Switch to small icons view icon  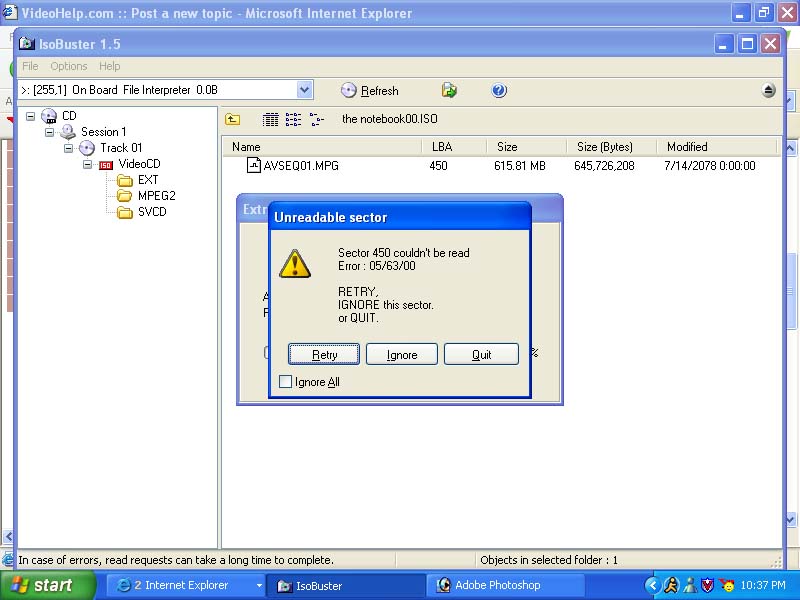[x=293, y=119]
